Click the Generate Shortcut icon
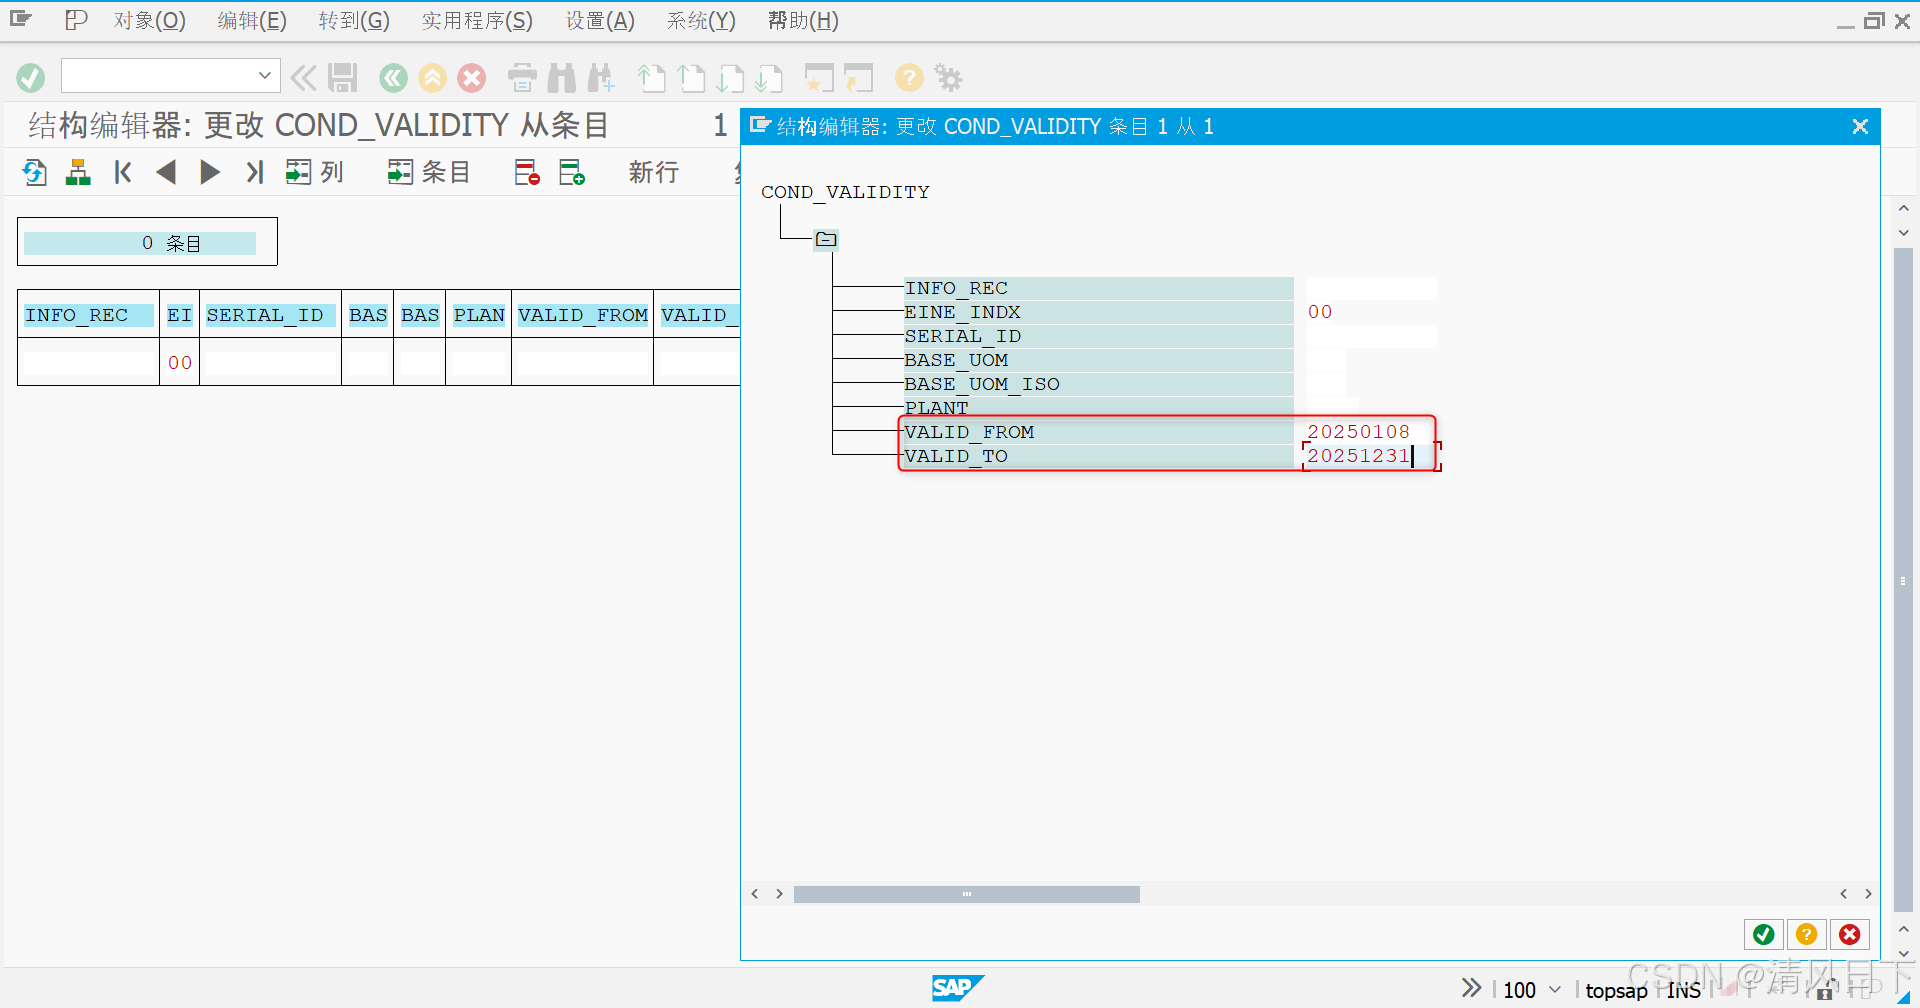Viewport: 1920px width, 1008px height. click(x=858, y=77)
